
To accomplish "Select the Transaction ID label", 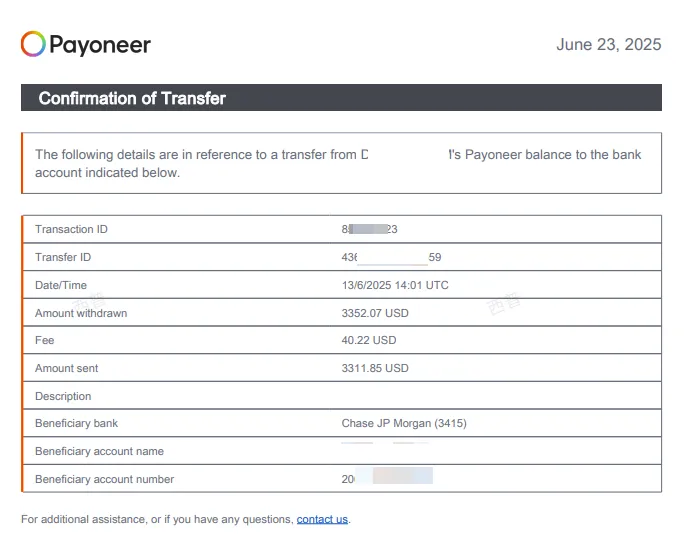I will [x=71, y=229].
